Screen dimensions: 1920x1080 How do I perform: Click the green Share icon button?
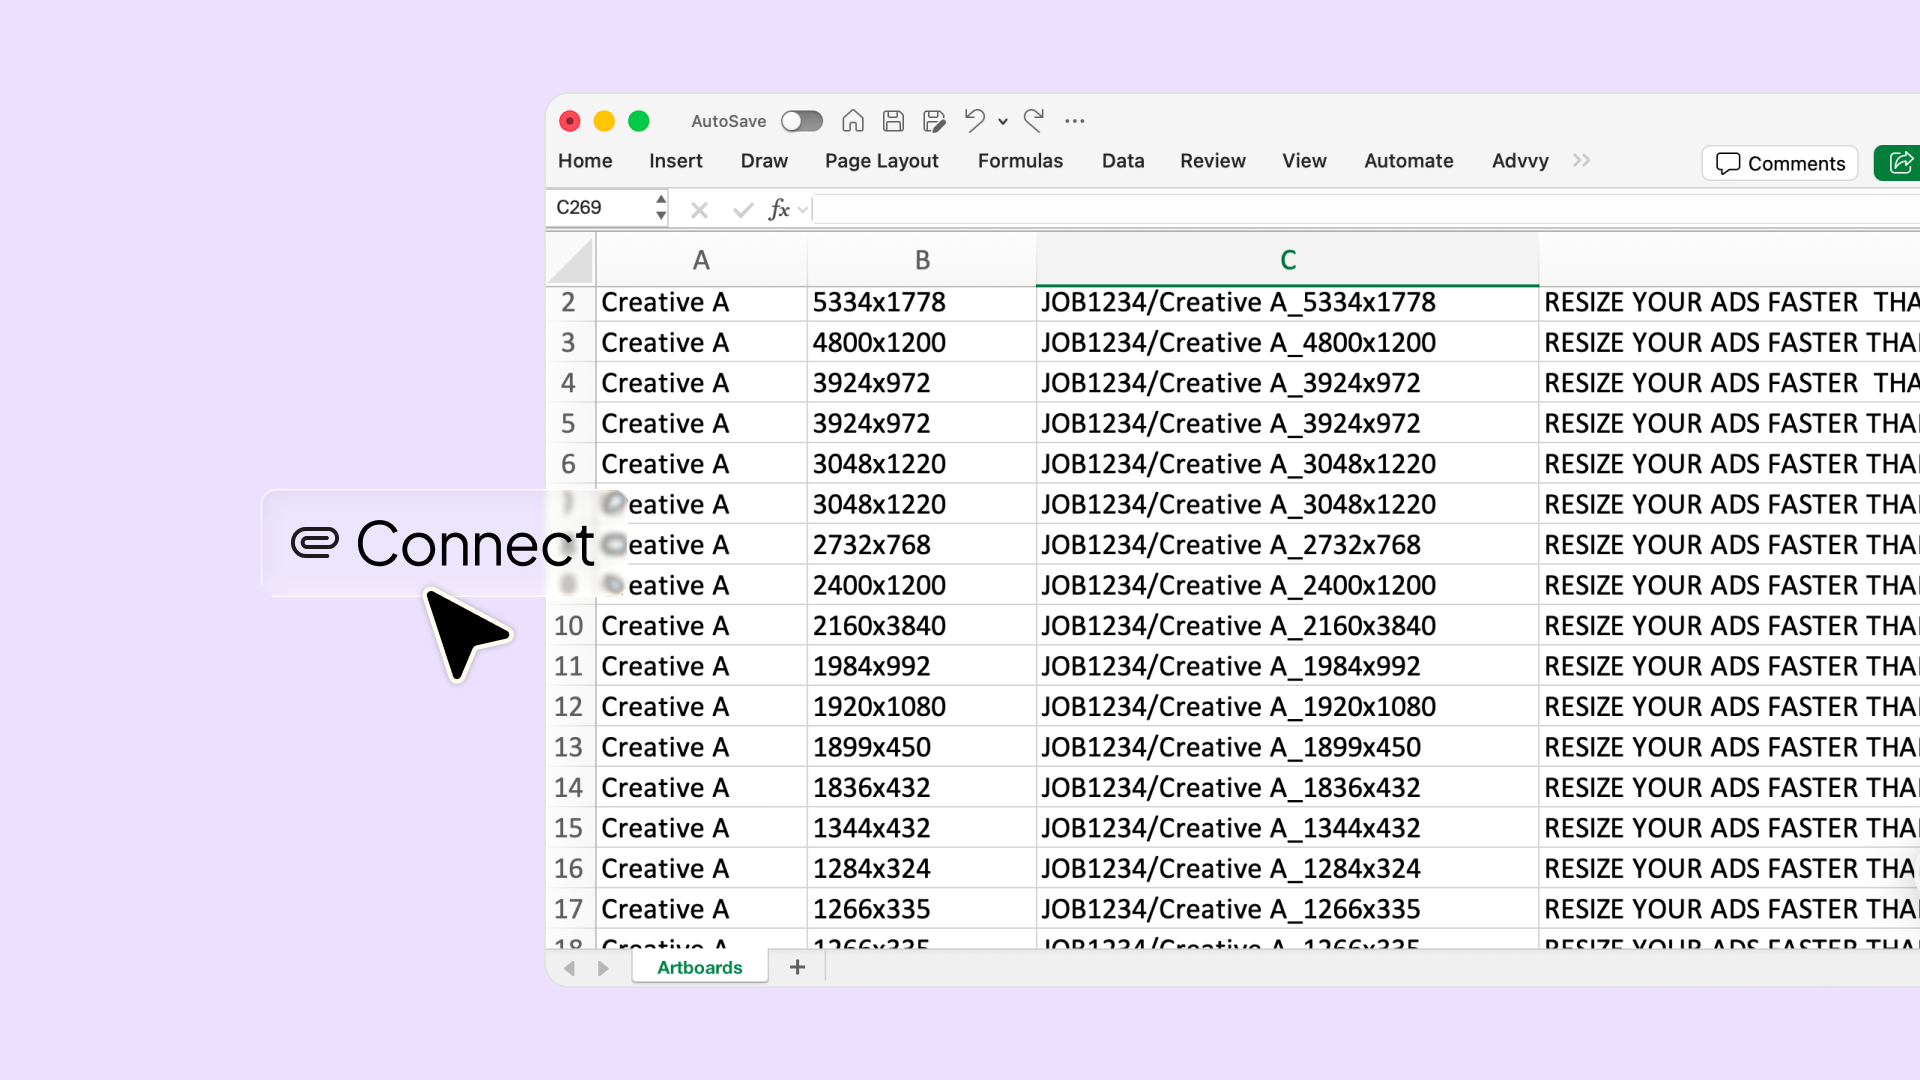tap(1899, 163)
